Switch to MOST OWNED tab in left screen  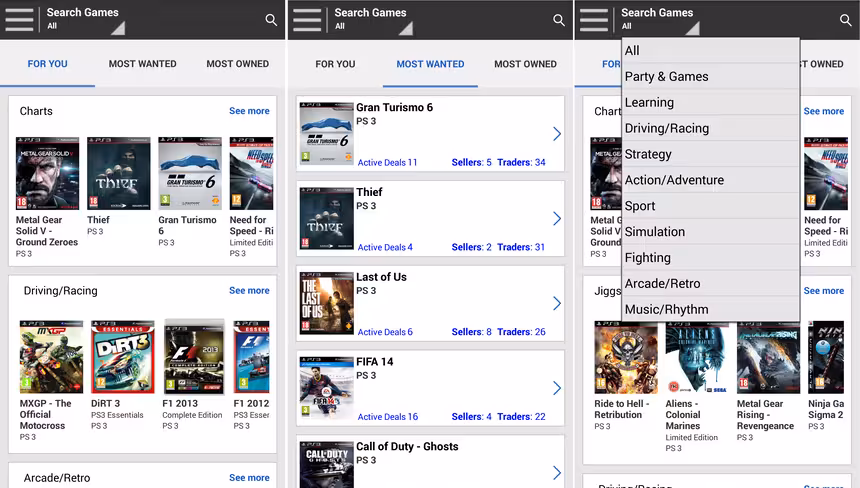[x=237, y=64]
